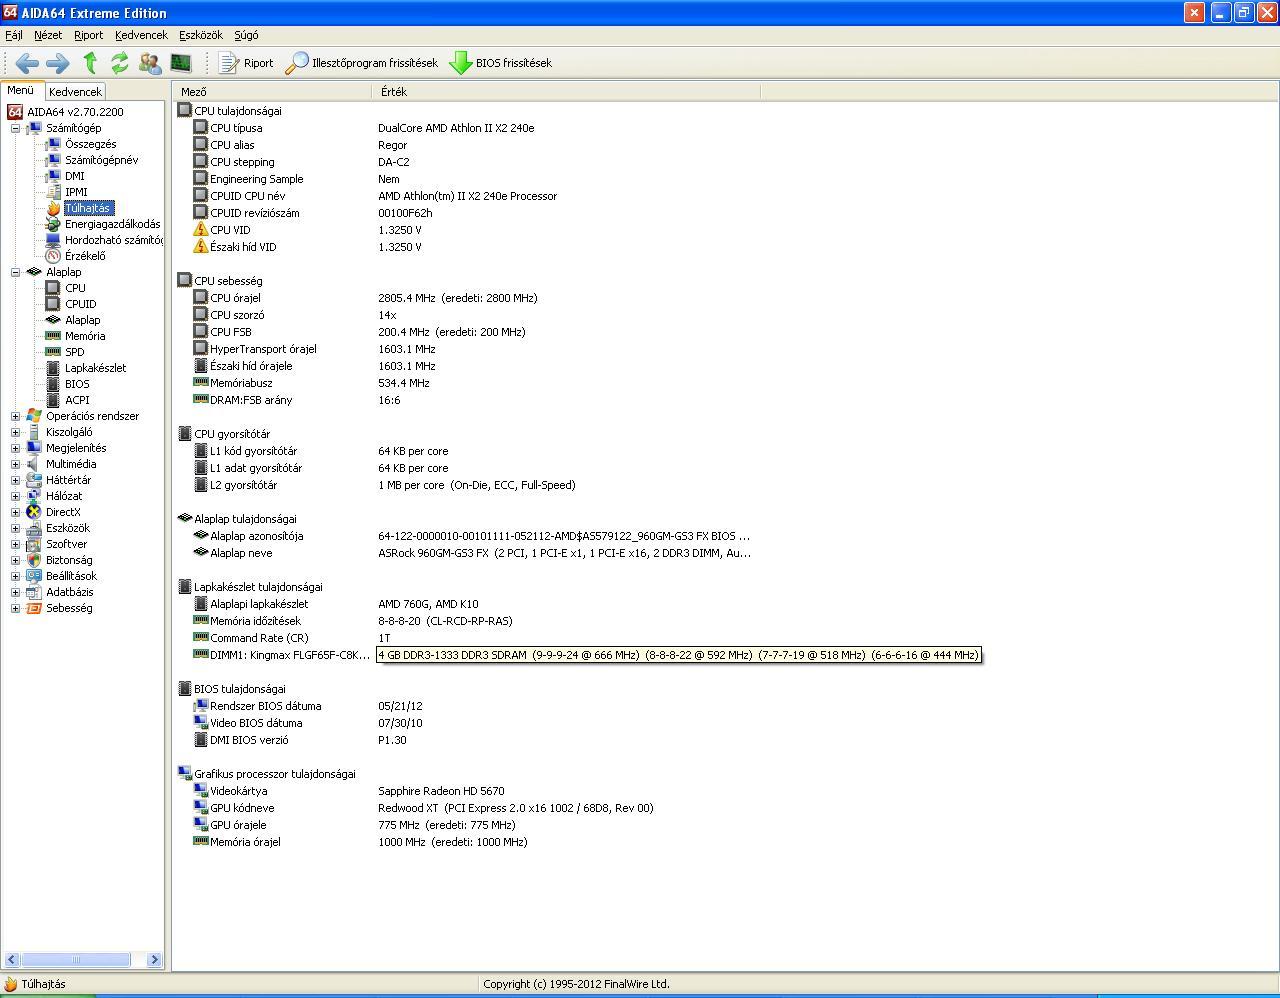The image size is (1280, 998).
Task: Select the DMI tree item
Action: pyautogui.click(x=75, y=176)
